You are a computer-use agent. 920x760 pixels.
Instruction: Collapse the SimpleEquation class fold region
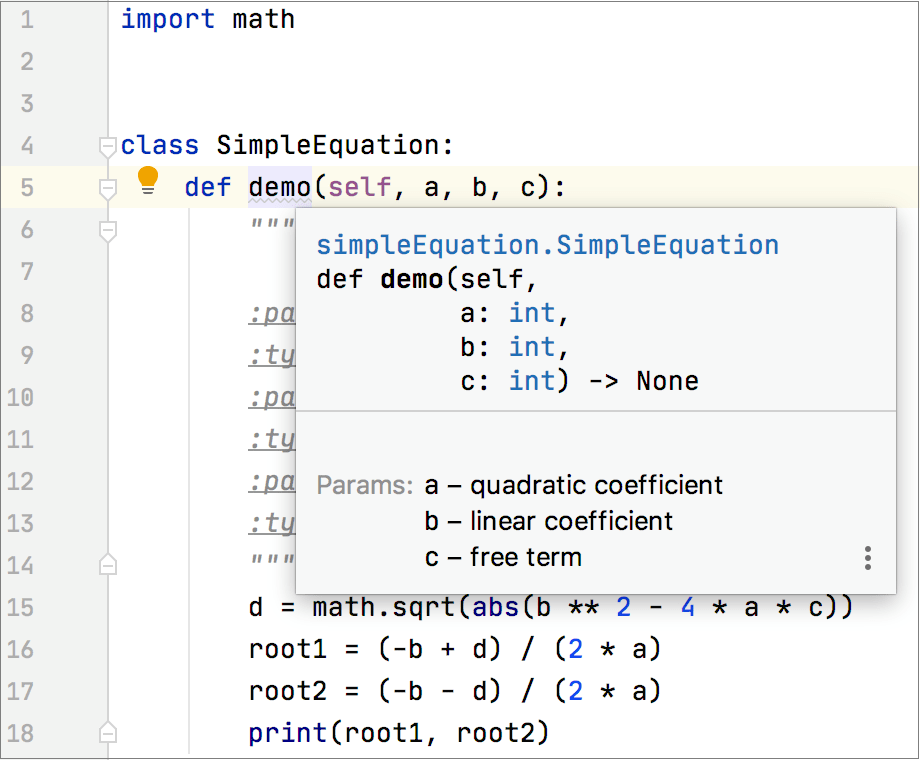point(106,146)
